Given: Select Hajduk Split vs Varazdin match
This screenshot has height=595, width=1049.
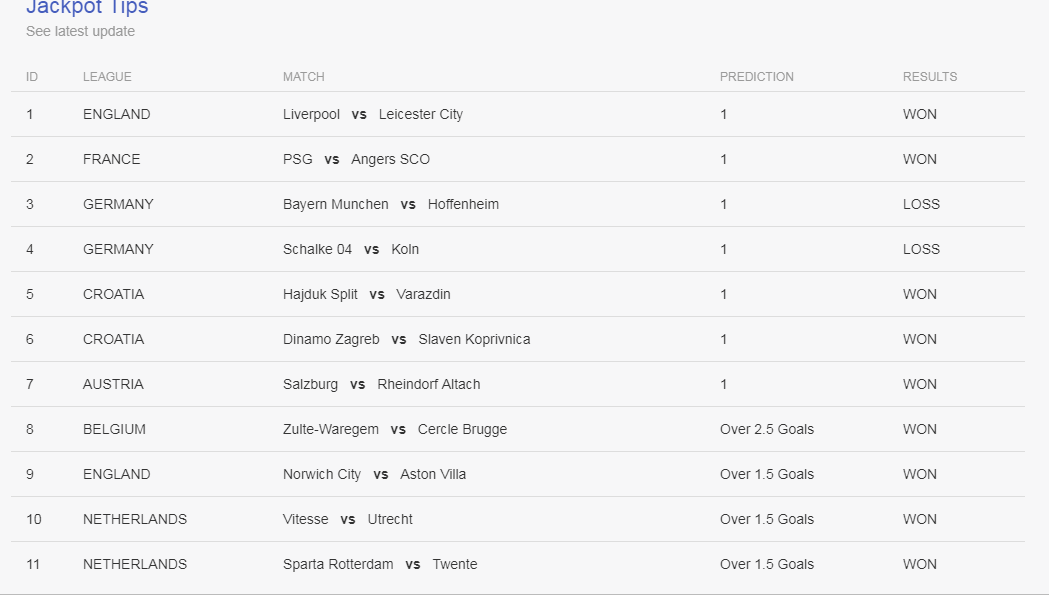Looking at the screenshot, I should [x=367, y=294].
